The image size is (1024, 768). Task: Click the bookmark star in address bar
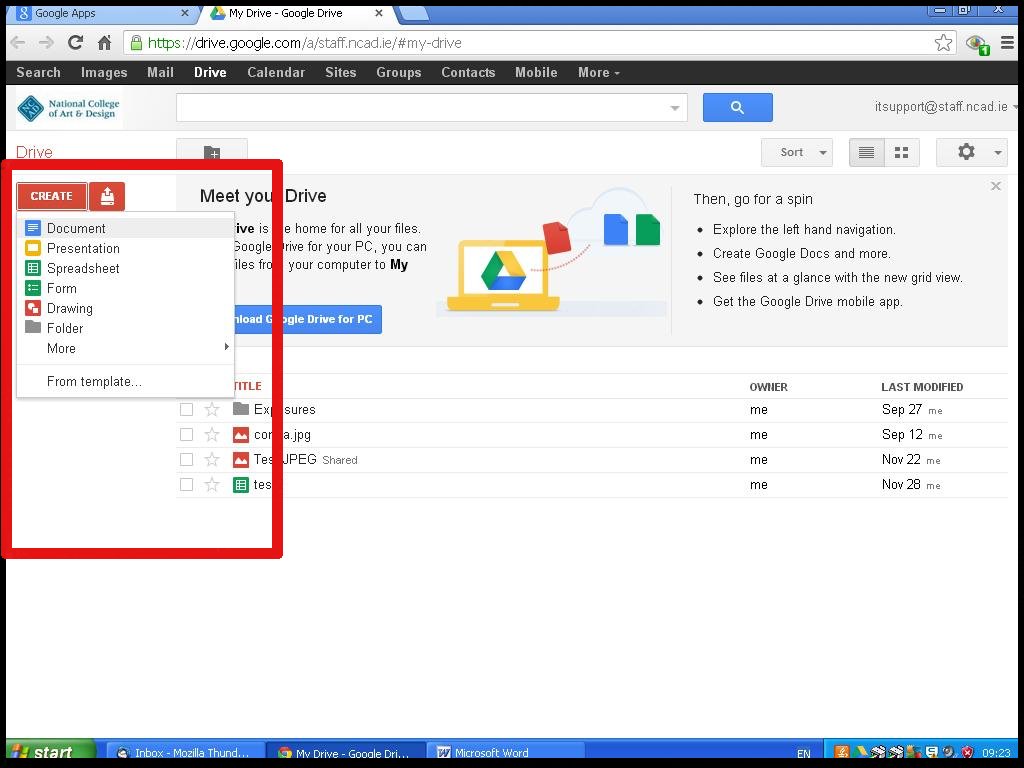[x=943, y=43]
